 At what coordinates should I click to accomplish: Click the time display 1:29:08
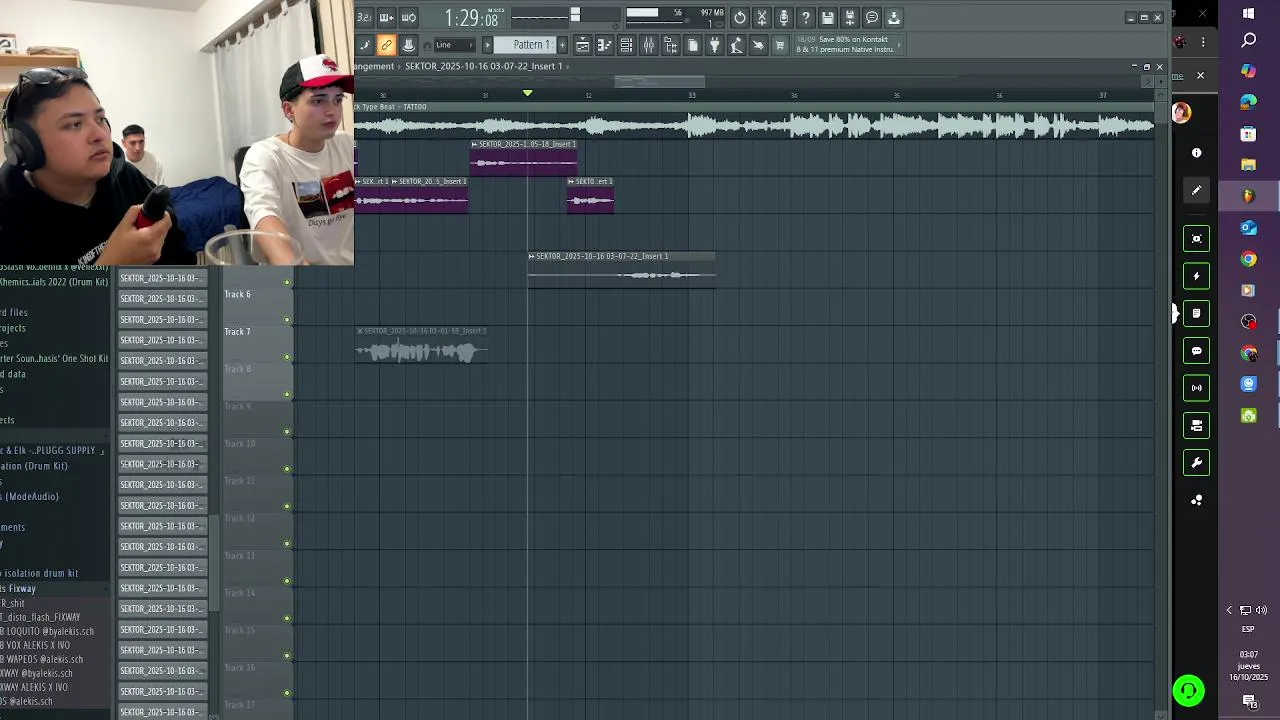[x=471, y=18]
